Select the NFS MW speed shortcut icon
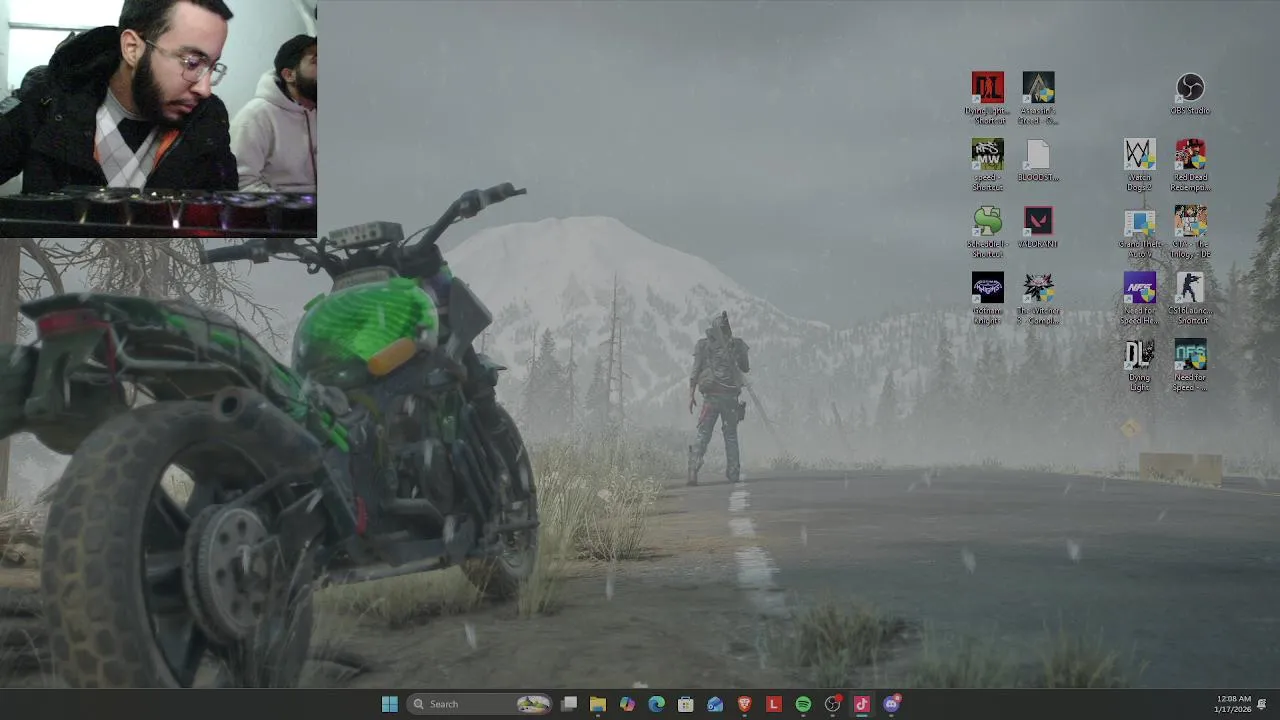The height and width of the screenshot is (720, 1280). pyautogui.click(x=987, y=165)
